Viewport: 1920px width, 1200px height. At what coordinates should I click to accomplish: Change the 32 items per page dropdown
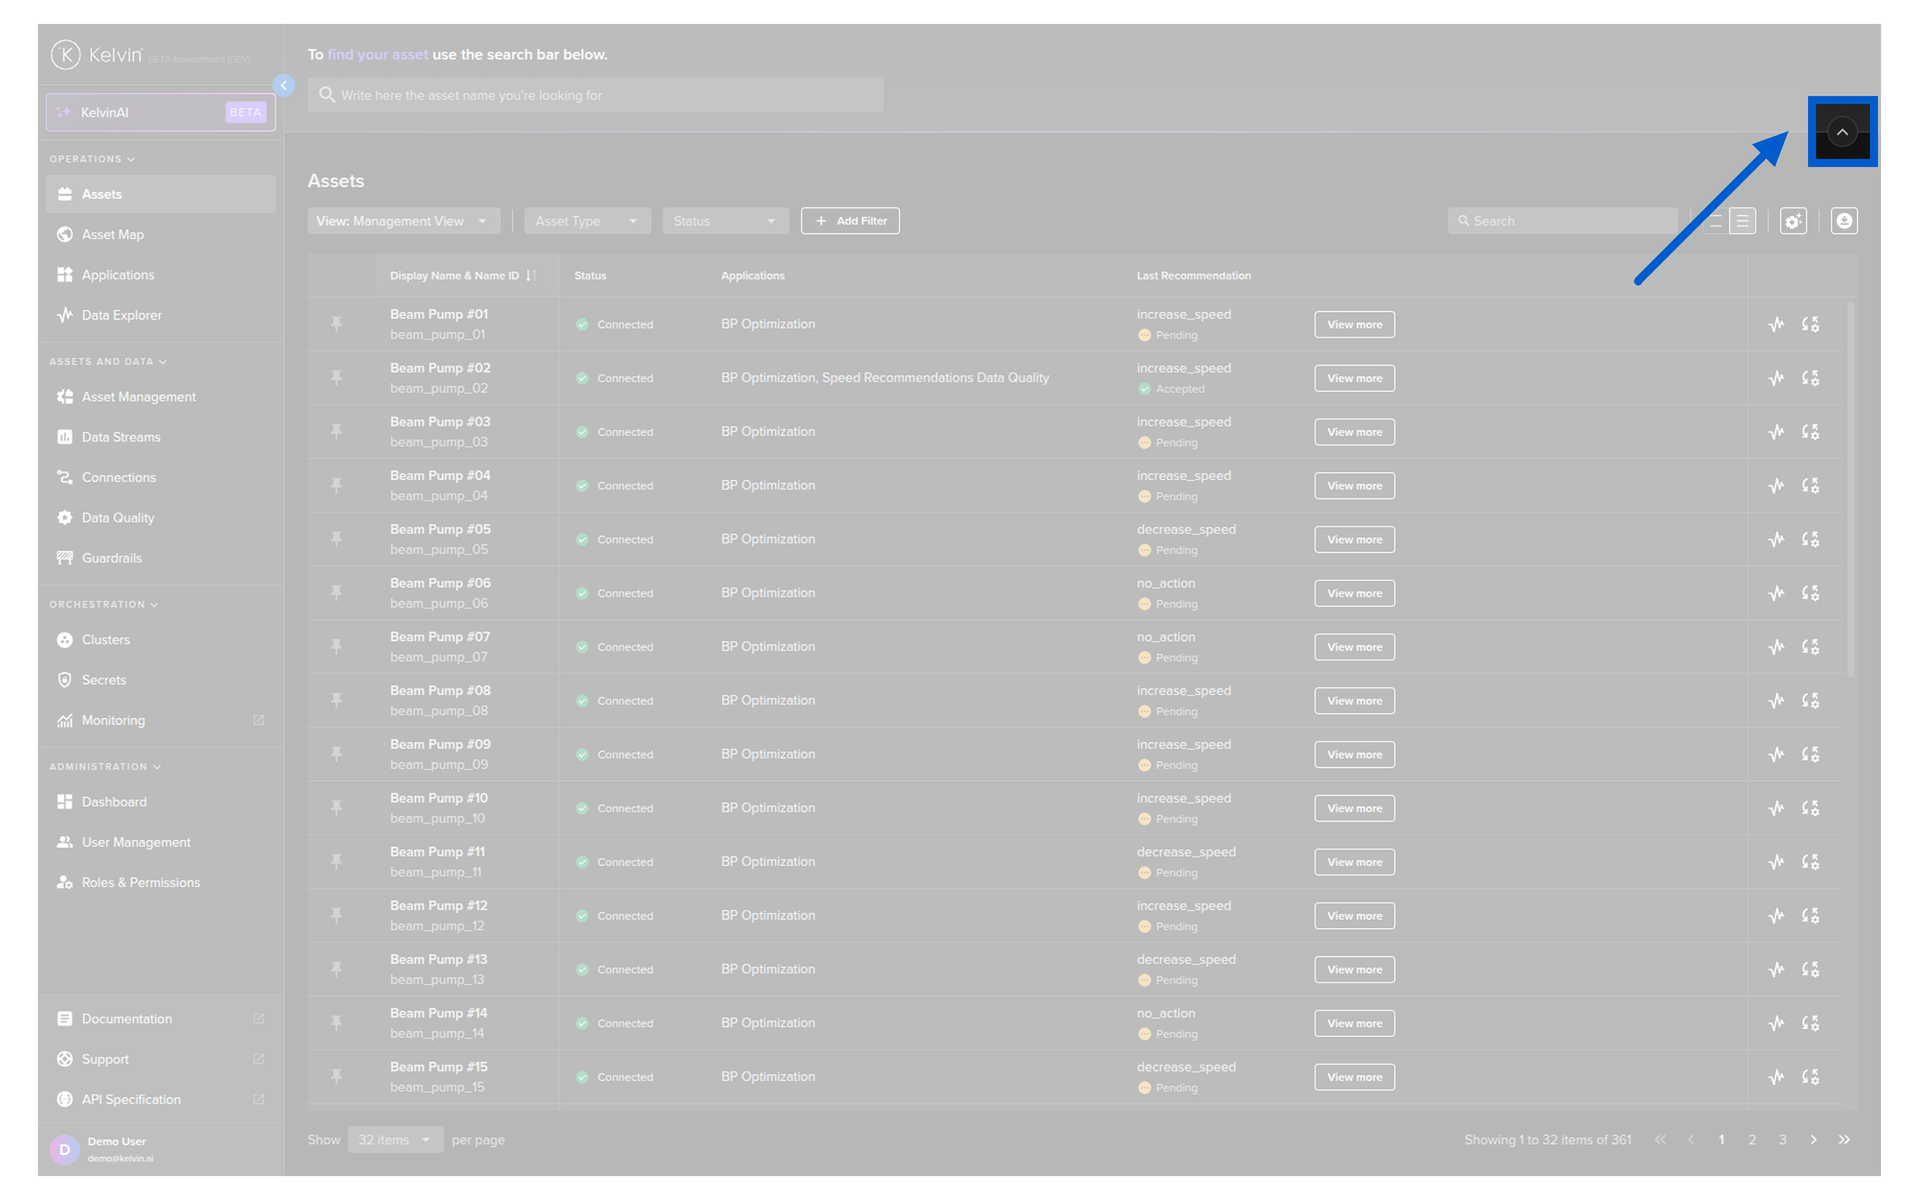pos(394,1140)
